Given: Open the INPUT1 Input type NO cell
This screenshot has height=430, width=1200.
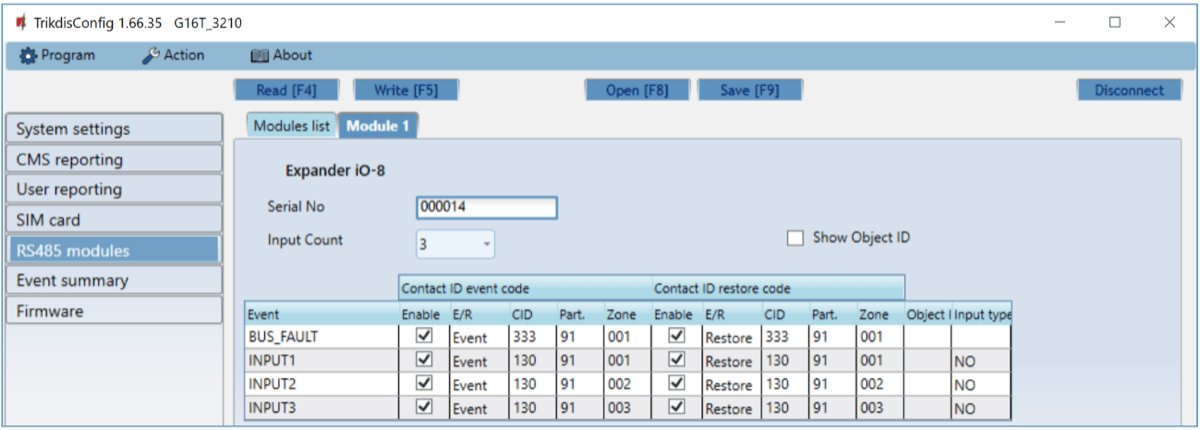Looking at the screenshot, I should click(980, 361).
